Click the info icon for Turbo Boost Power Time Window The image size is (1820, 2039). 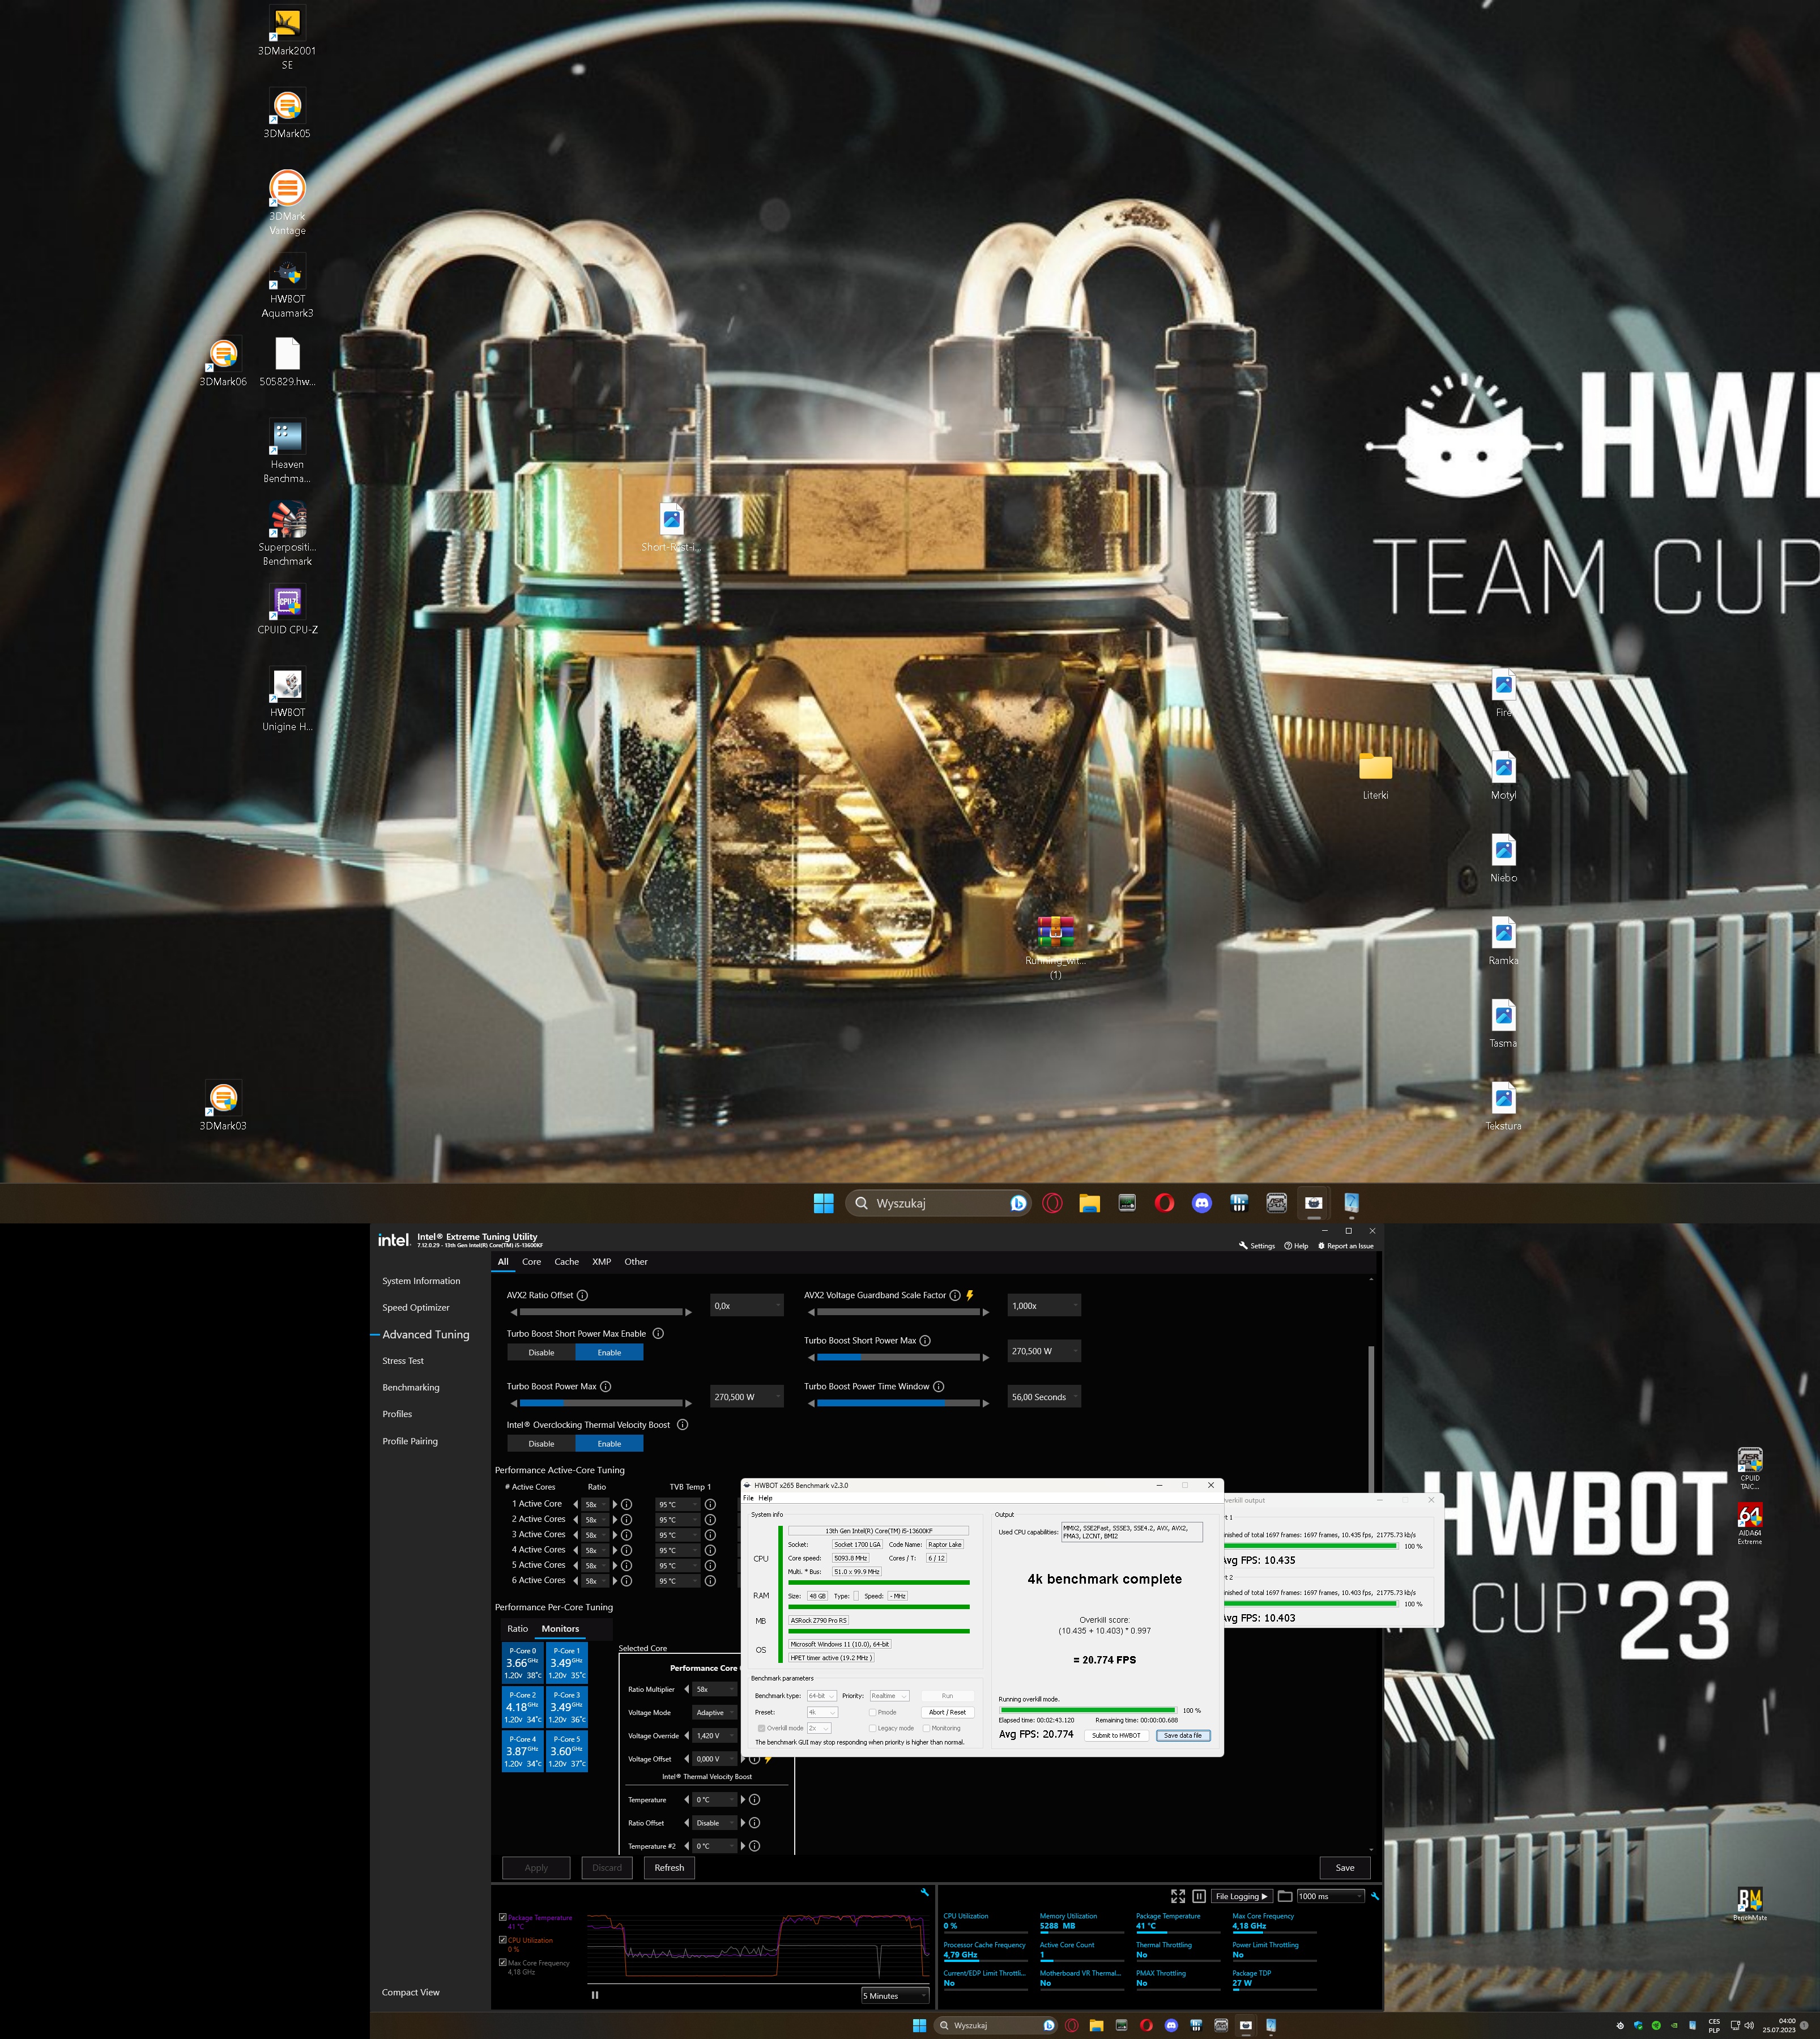coord(938,1386)
